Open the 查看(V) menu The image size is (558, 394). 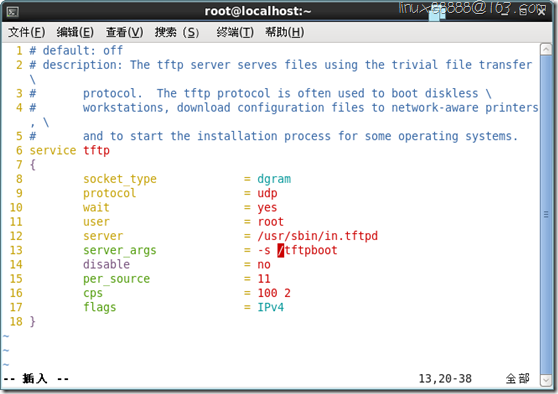125,32
